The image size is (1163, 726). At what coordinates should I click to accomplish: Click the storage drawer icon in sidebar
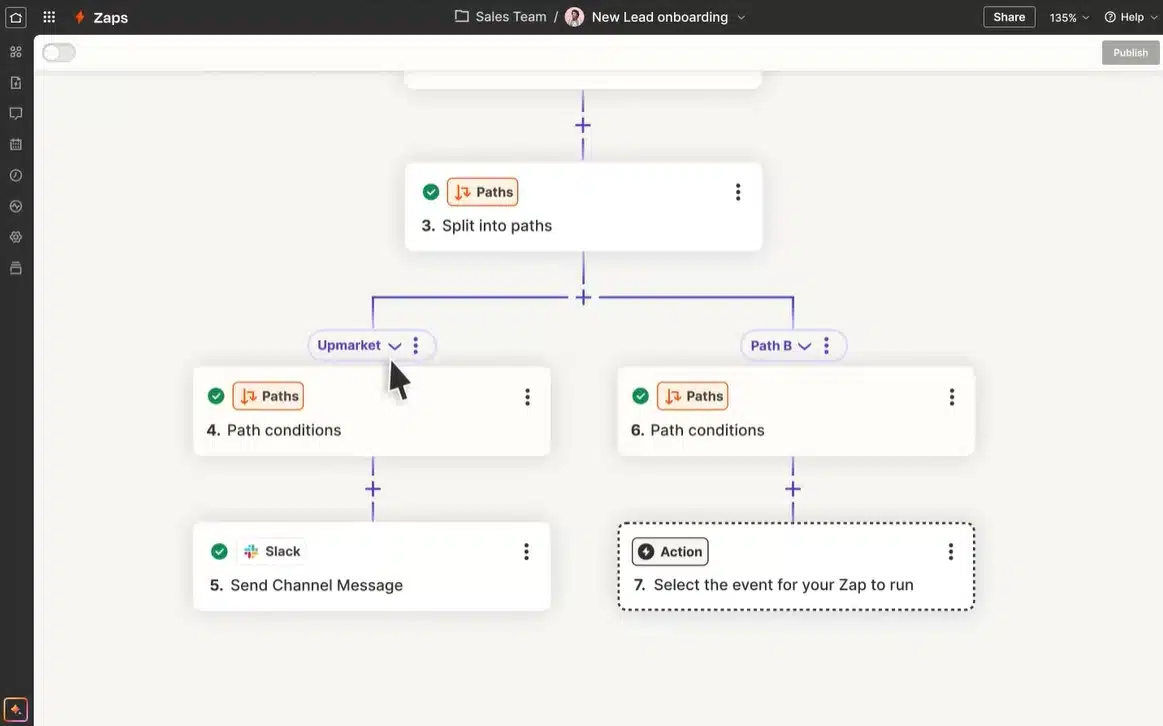(15, 267)
